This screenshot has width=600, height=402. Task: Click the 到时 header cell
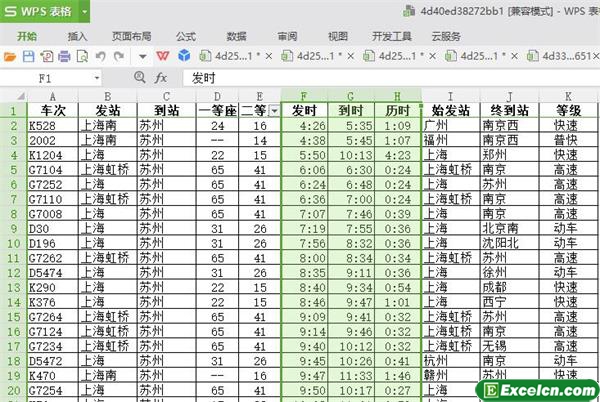pos(351,111)
